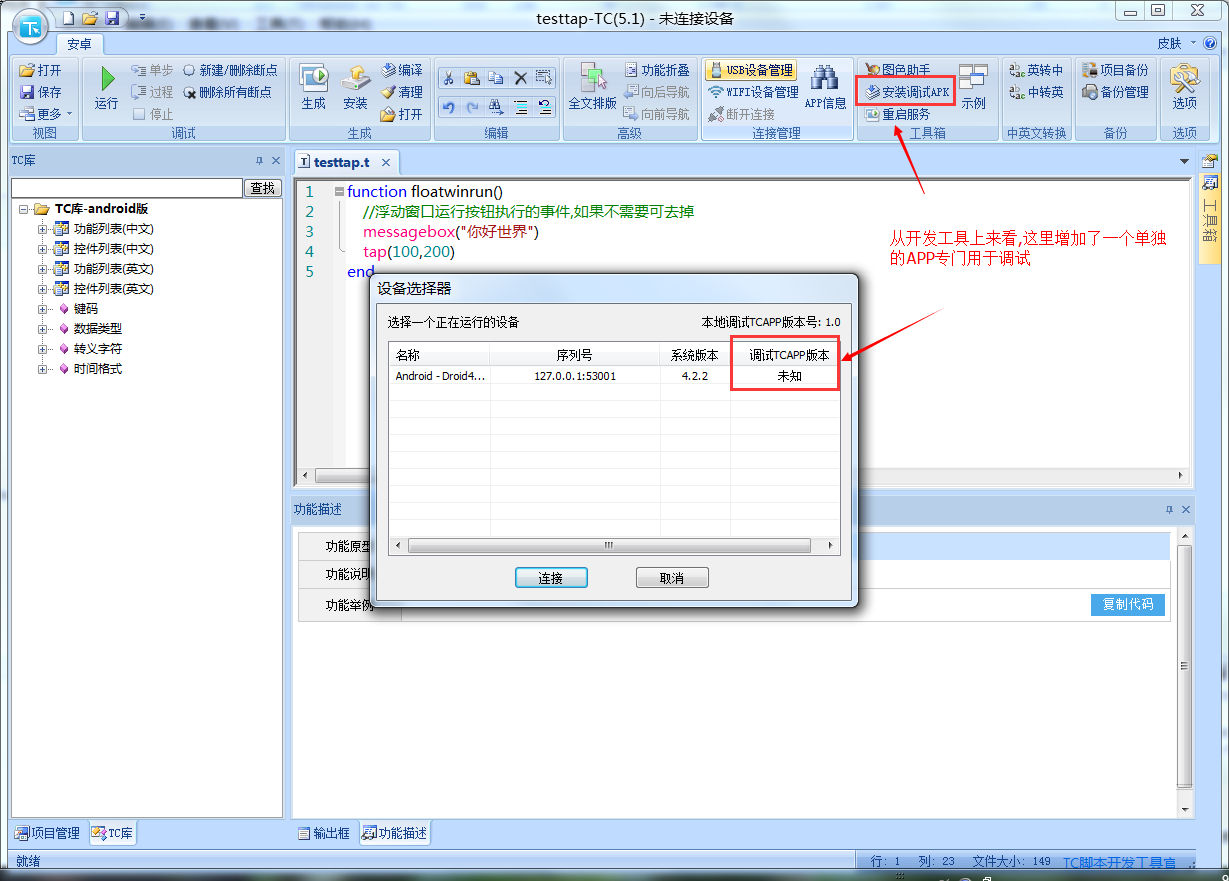Open the 选项 options icon

coord(1184,80)
